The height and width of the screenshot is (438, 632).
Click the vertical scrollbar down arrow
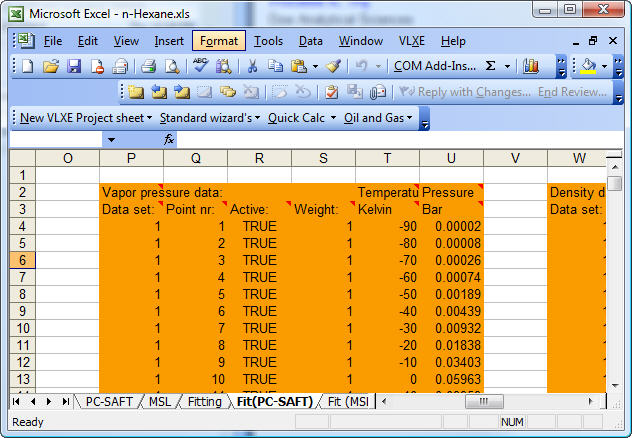tap(615, 386)
